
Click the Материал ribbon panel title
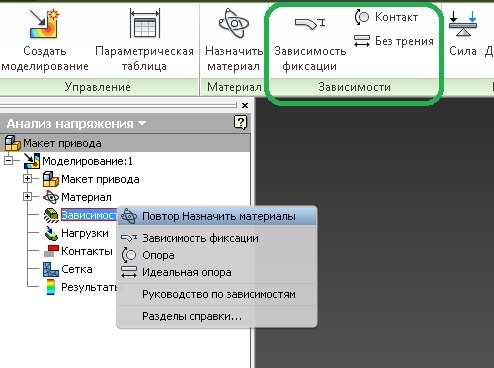coord(234,87)
